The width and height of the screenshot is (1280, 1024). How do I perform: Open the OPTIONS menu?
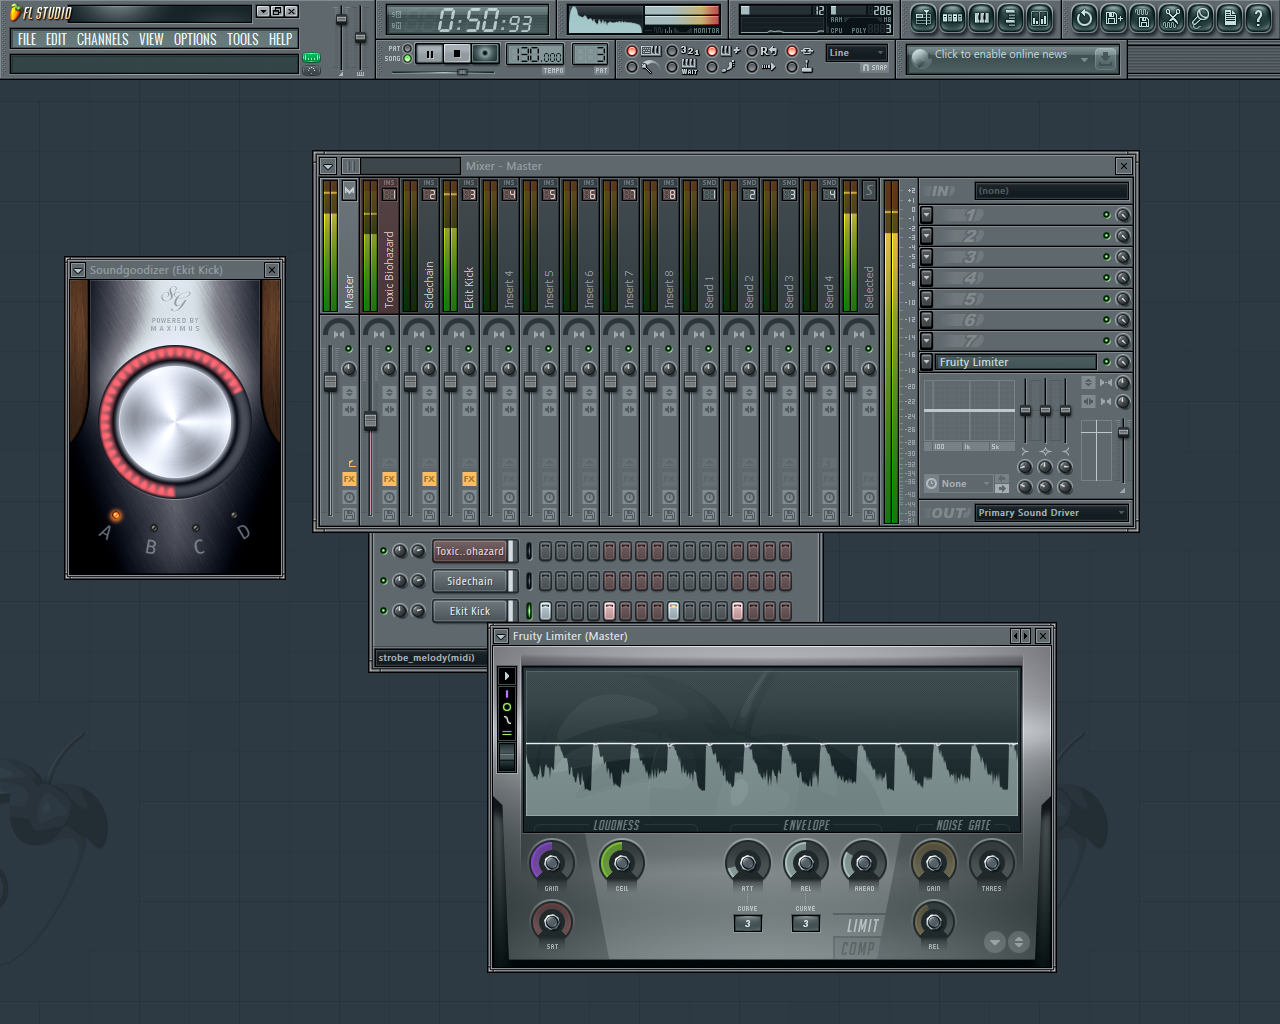click(x=195, y=39)
